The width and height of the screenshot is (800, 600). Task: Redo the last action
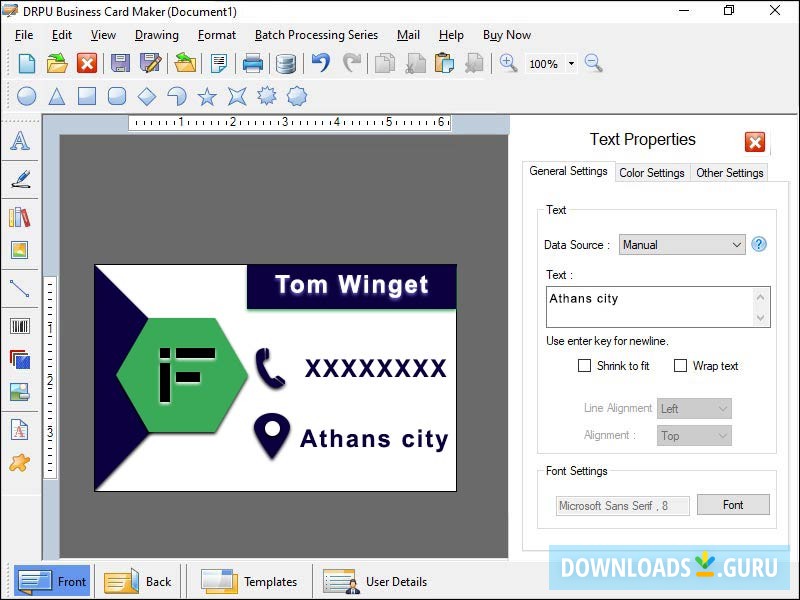[352, 64]
